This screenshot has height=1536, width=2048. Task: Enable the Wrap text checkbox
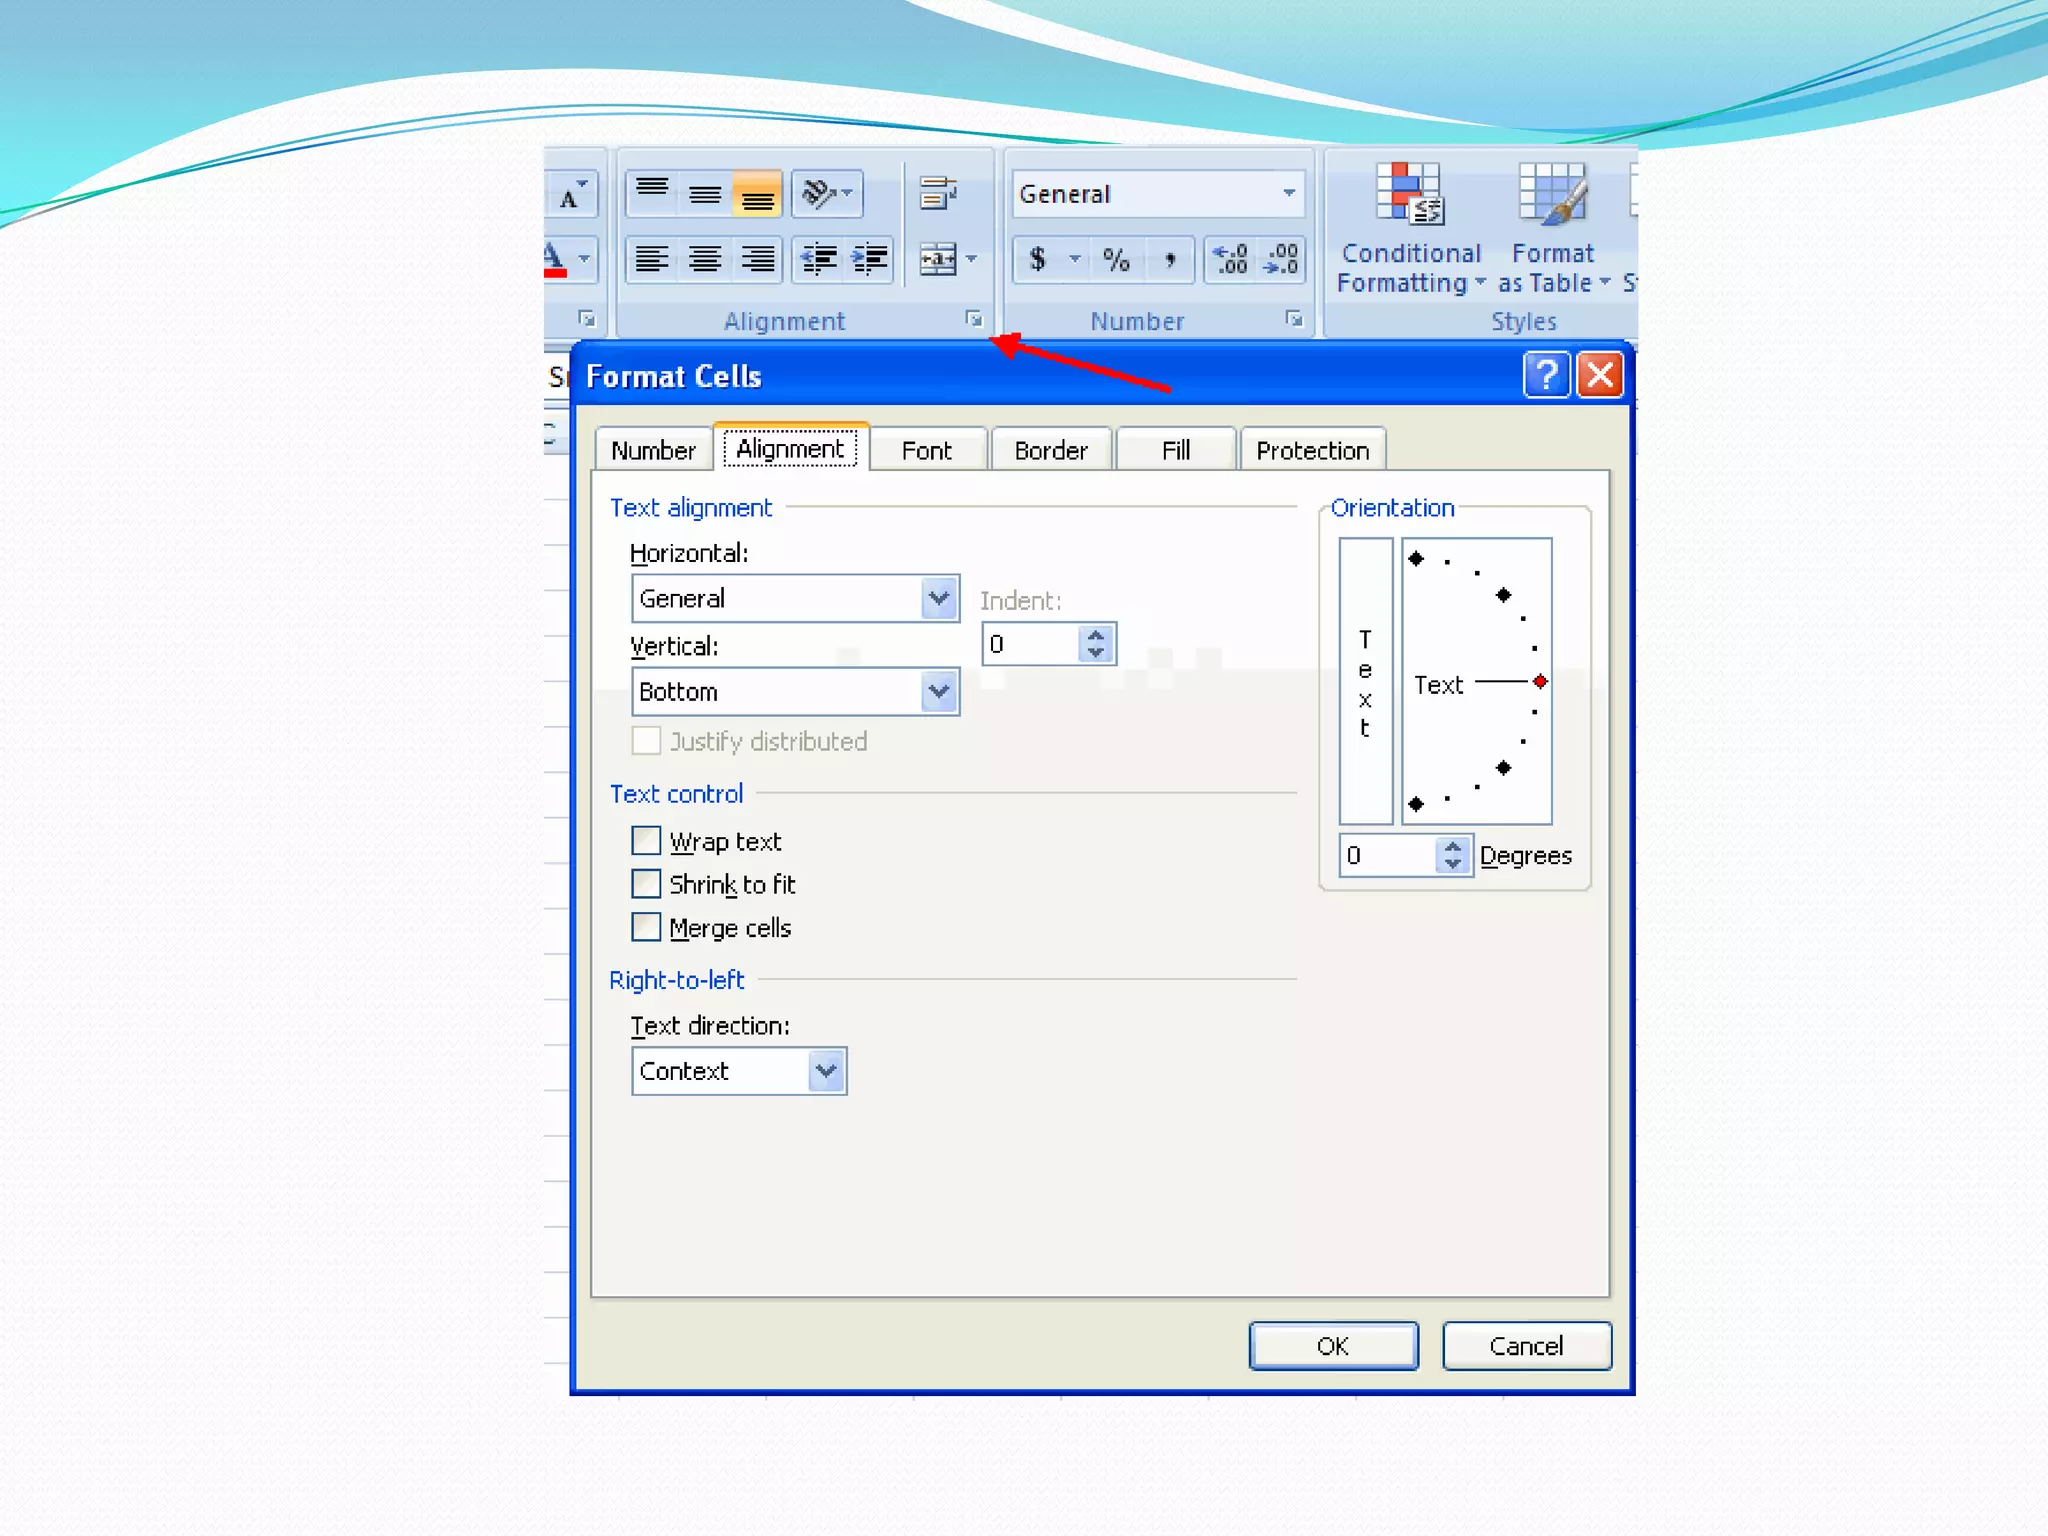(x=647, y=841)
